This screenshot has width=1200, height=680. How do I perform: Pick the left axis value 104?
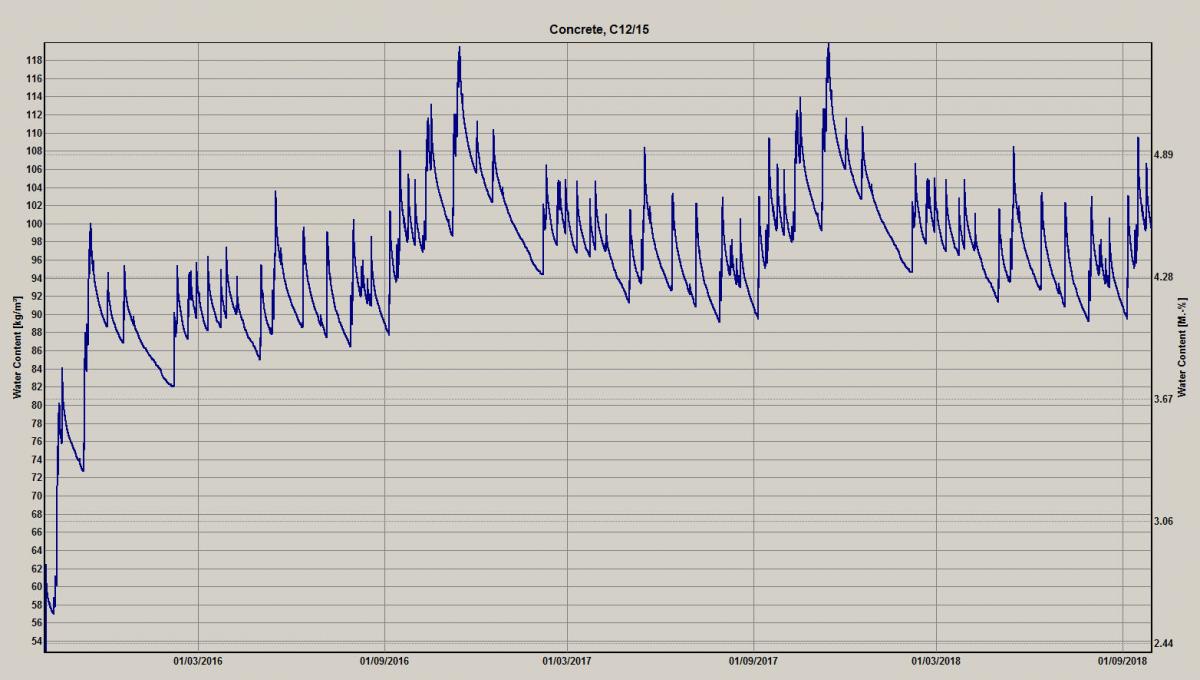[x=33, y=187]
